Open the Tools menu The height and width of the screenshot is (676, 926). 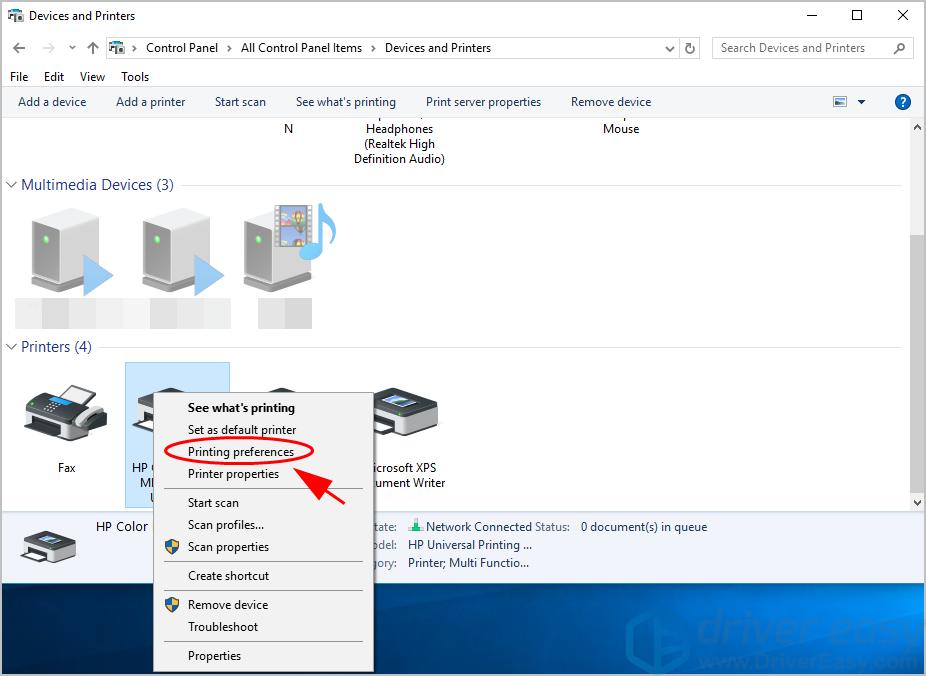134,76
